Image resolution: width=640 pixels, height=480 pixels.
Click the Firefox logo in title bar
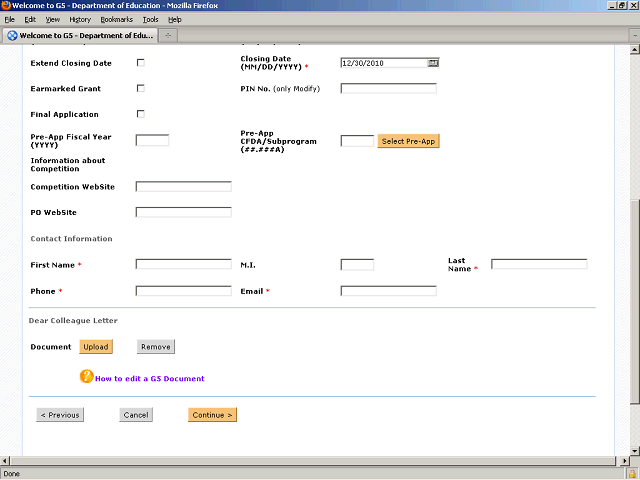[x=6, y=5]
